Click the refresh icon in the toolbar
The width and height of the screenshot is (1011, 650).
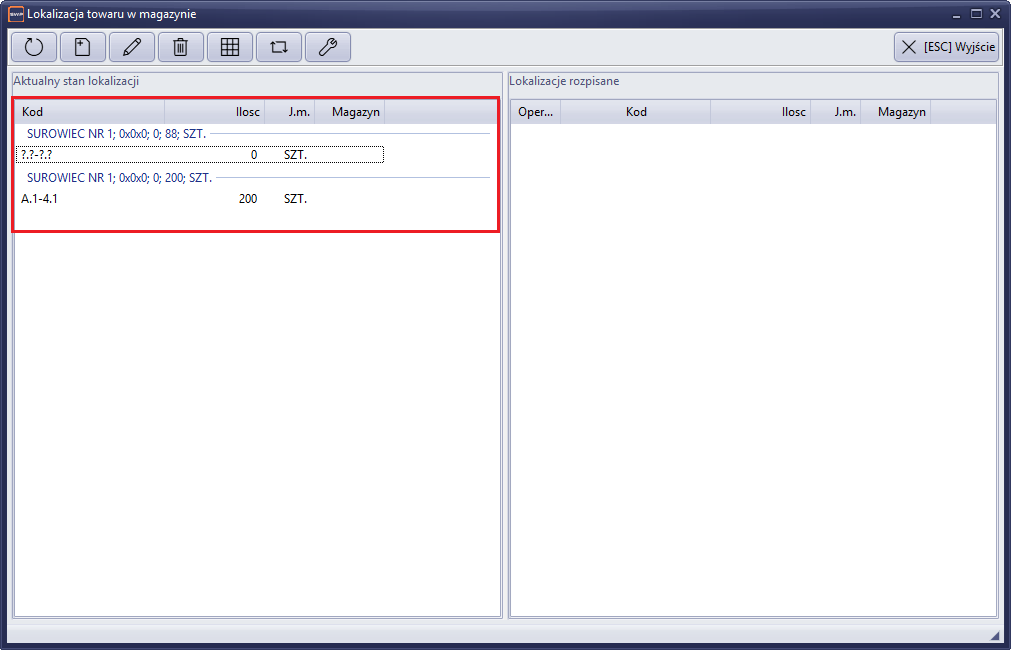(x=34, y=47)
